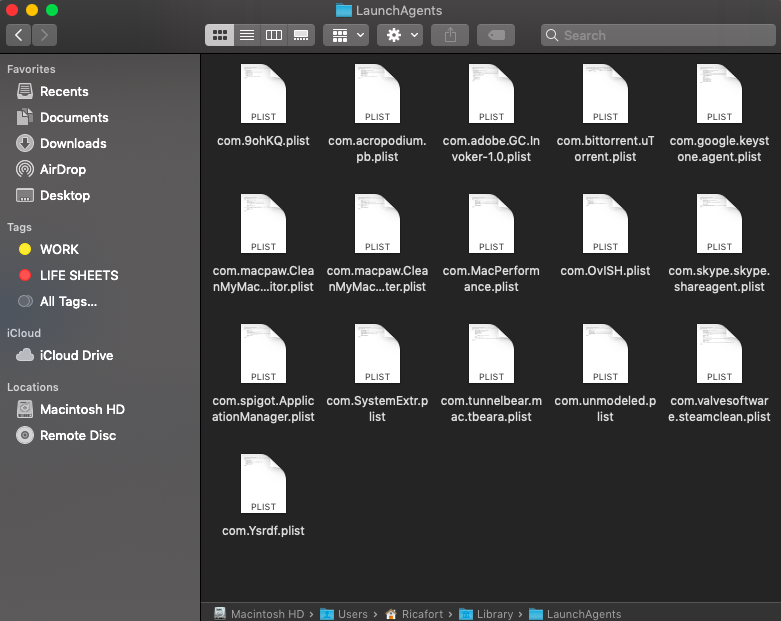Click Library in the path bar
This screenshot has width=781, height=621.
click(x=494, y=614)
